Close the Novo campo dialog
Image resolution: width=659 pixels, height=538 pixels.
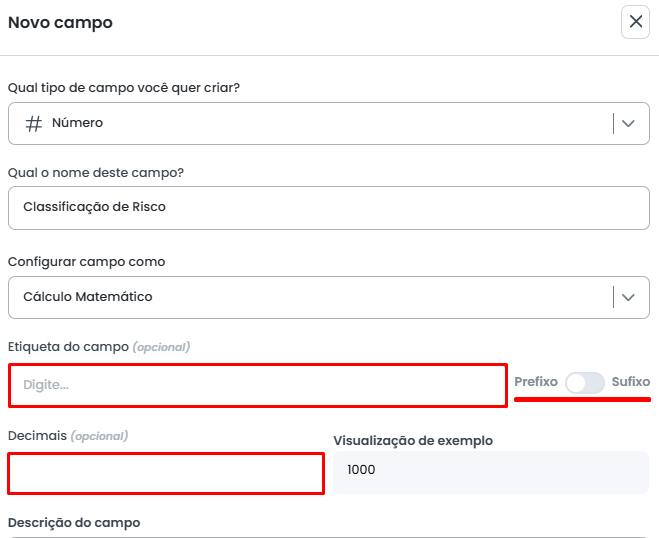pos(635,22)
